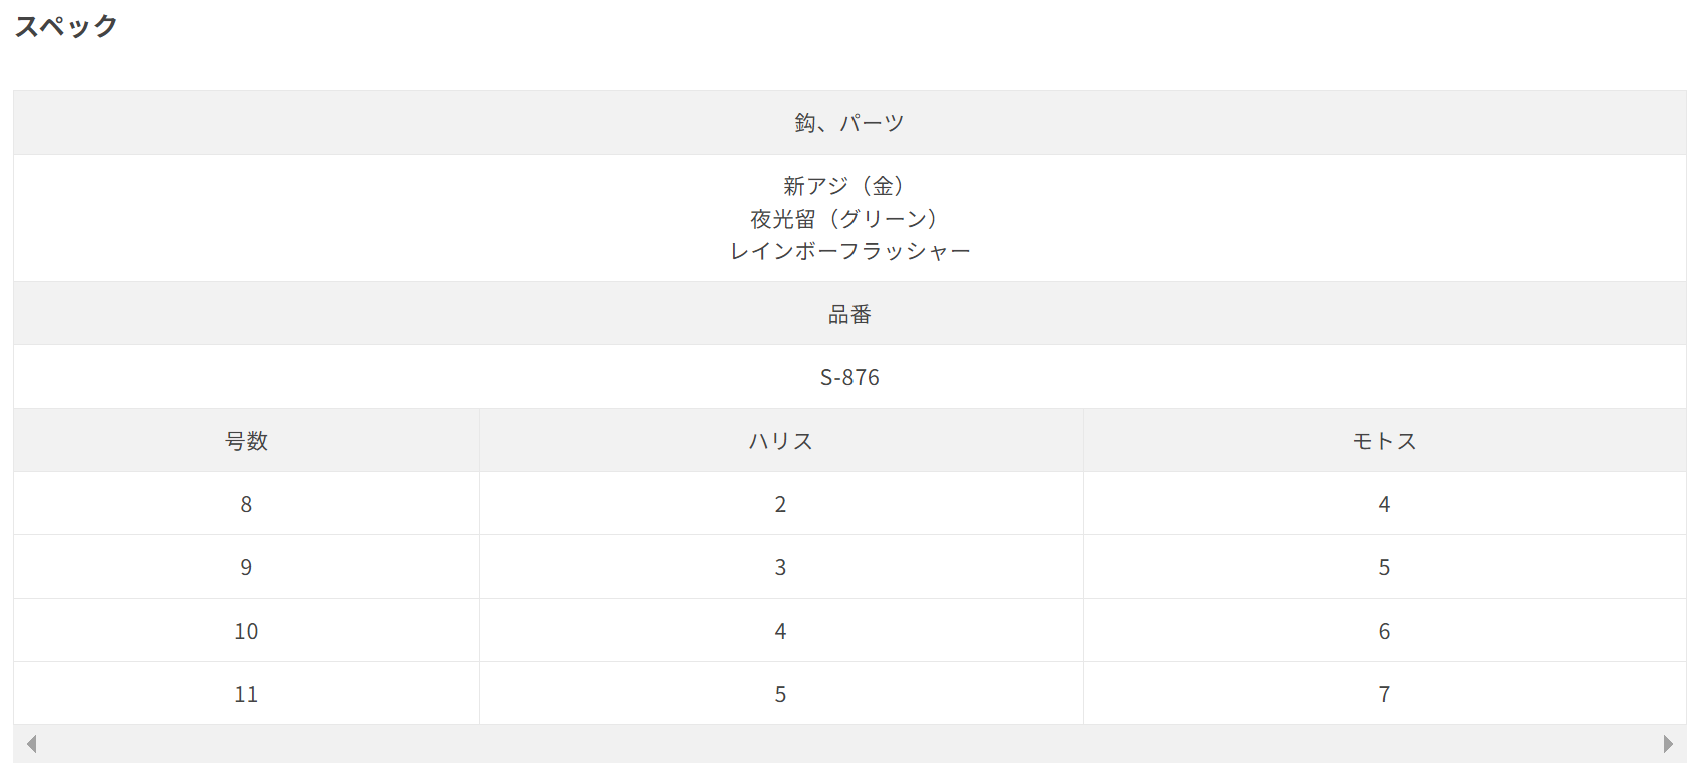
Task: Click the レインボーフラッシャー text line
Action: [x=850, y=251]
